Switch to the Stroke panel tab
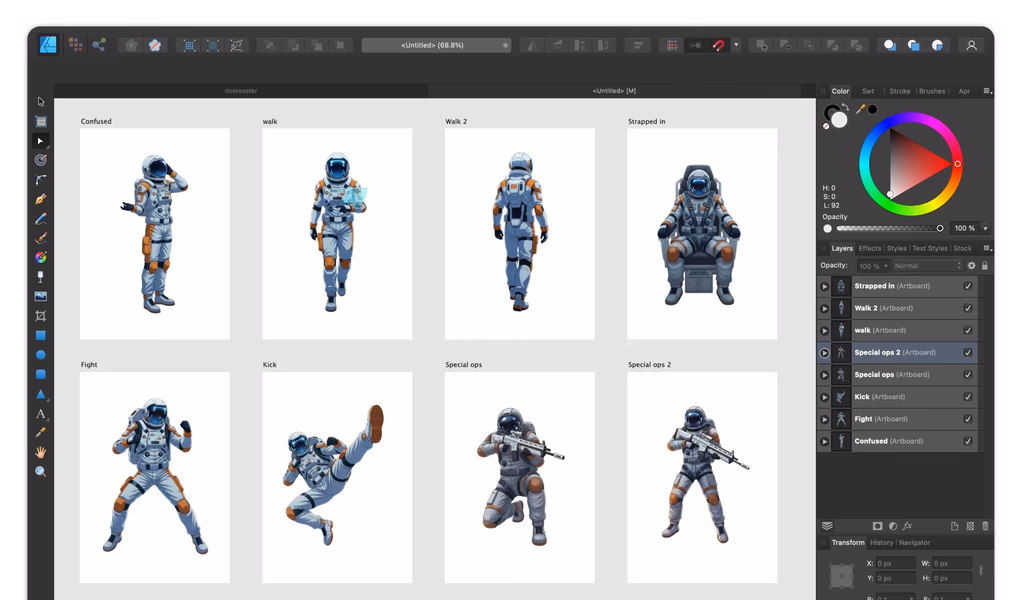Screen dimensions: 1024x600 point(899,91)
